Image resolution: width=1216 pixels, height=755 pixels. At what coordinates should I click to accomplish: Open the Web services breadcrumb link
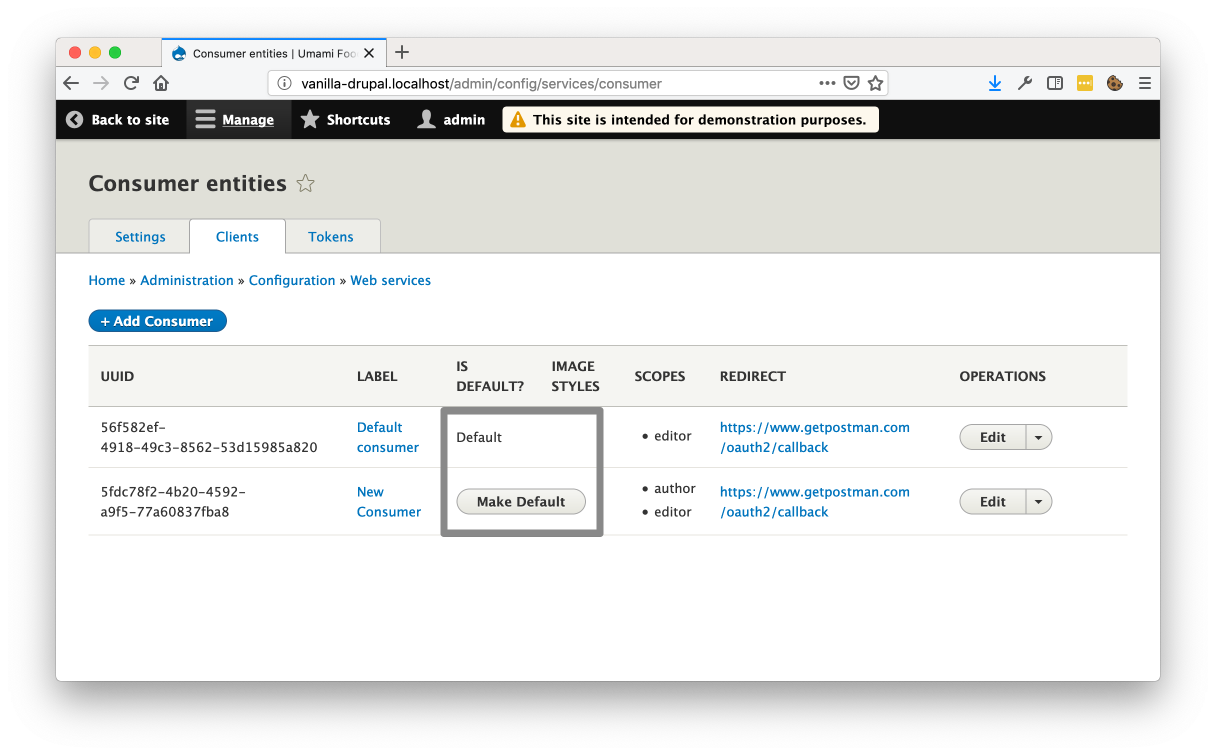[x=391, y=281]
